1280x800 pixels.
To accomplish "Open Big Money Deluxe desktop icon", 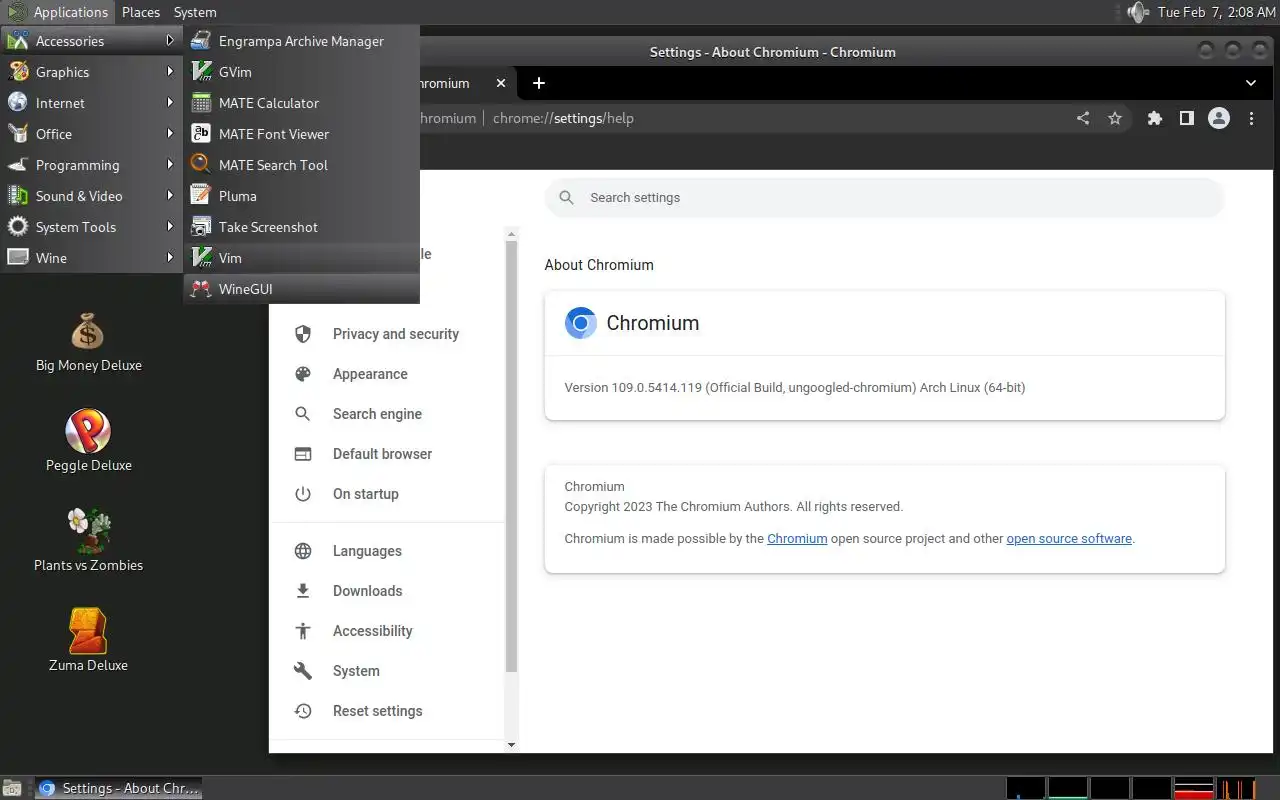I will click(88, 343).
